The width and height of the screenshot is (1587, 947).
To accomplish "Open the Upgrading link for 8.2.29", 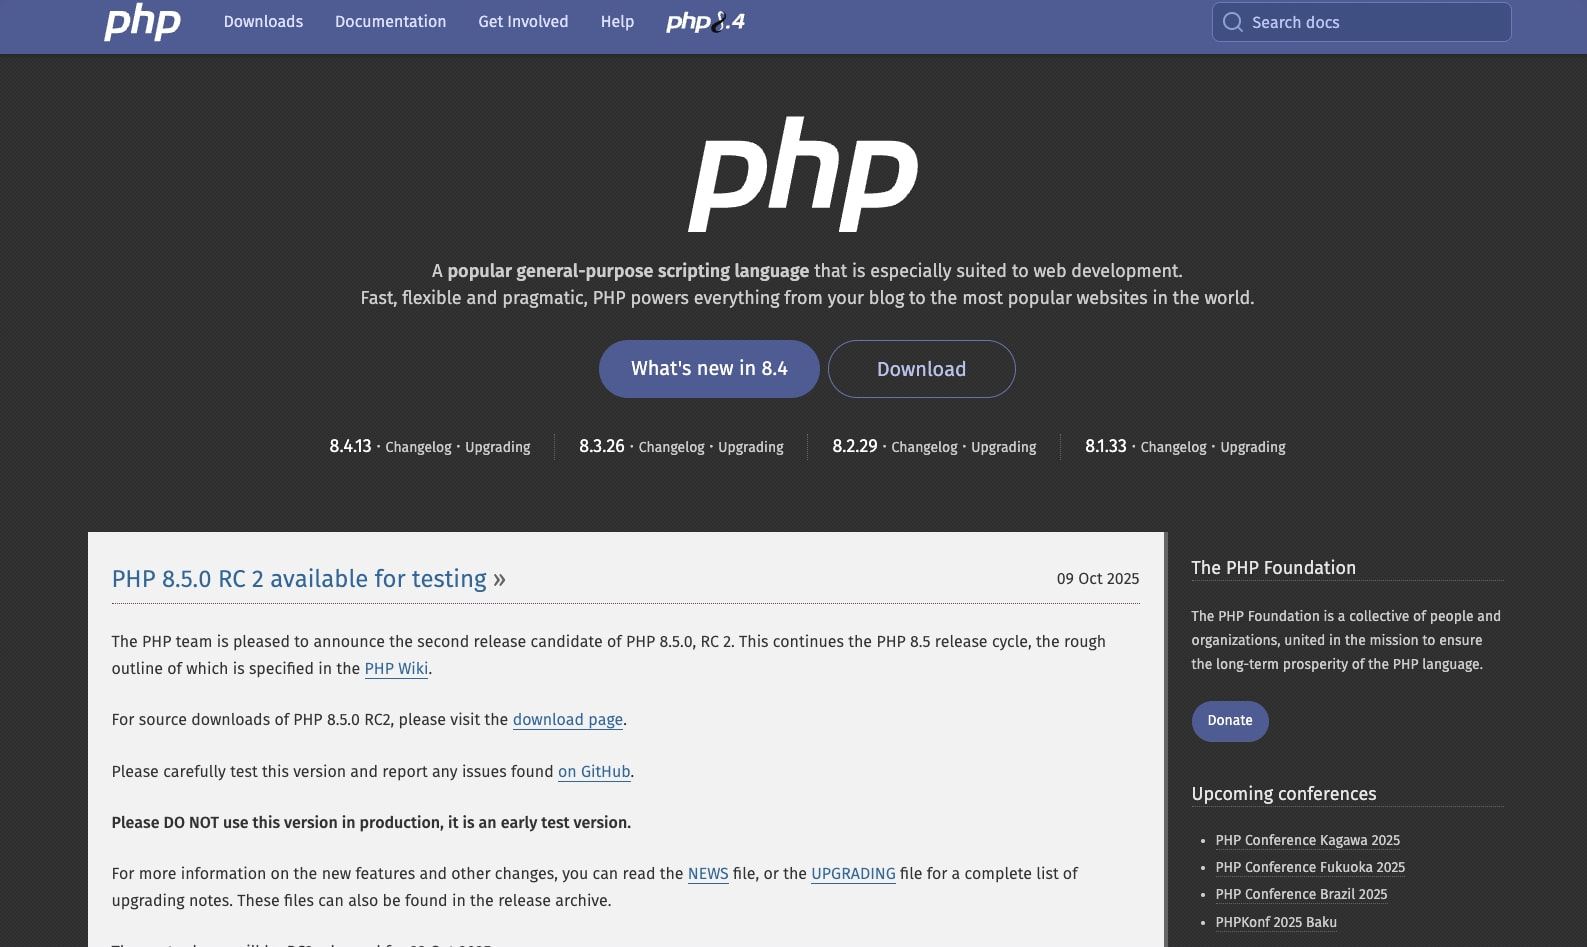I will click(x=1003, y=447).
